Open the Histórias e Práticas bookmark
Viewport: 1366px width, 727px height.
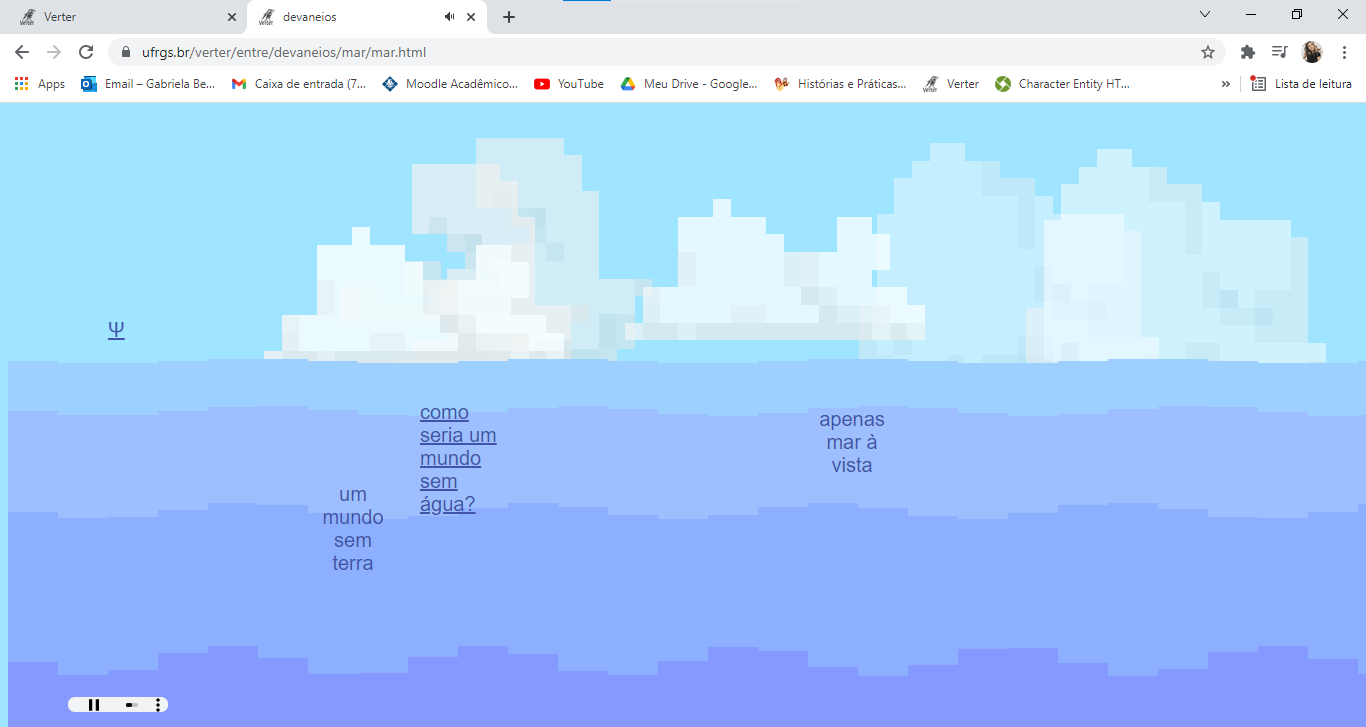(x=841, y=84)
